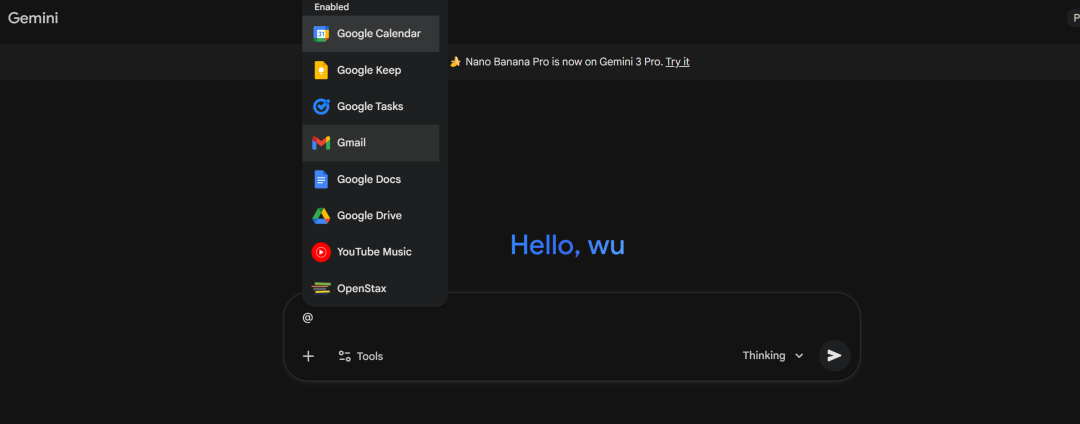
Task: Choose Gmail in the apps menu
Action: click(371, 143)
